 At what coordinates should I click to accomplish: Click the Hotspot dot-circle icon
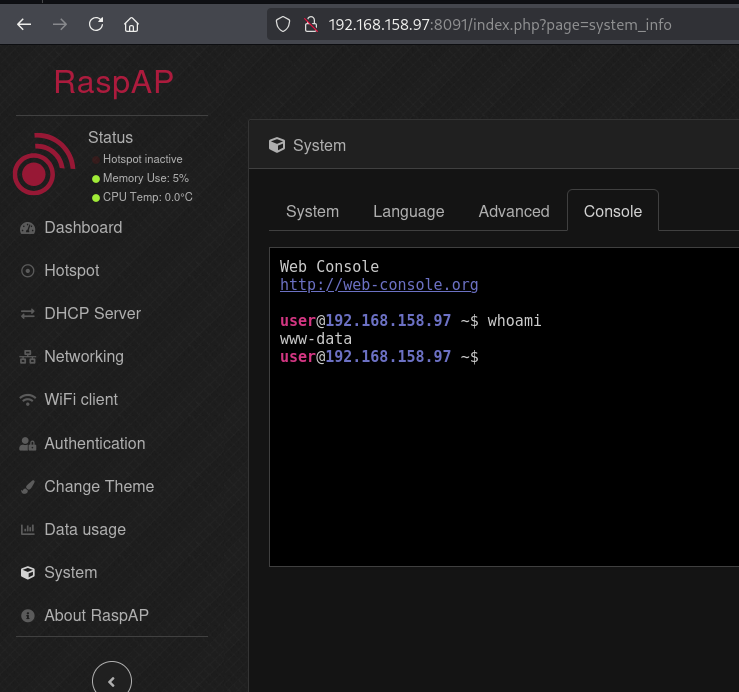tap(27, 271)
